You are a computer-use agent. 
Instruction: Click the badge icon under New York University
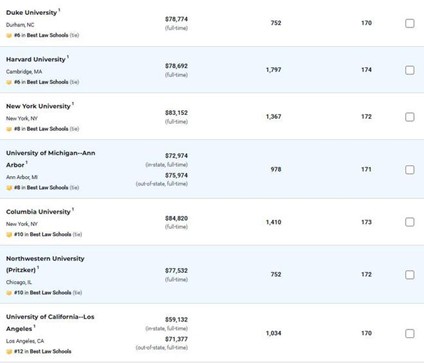(x=9, y=129)
